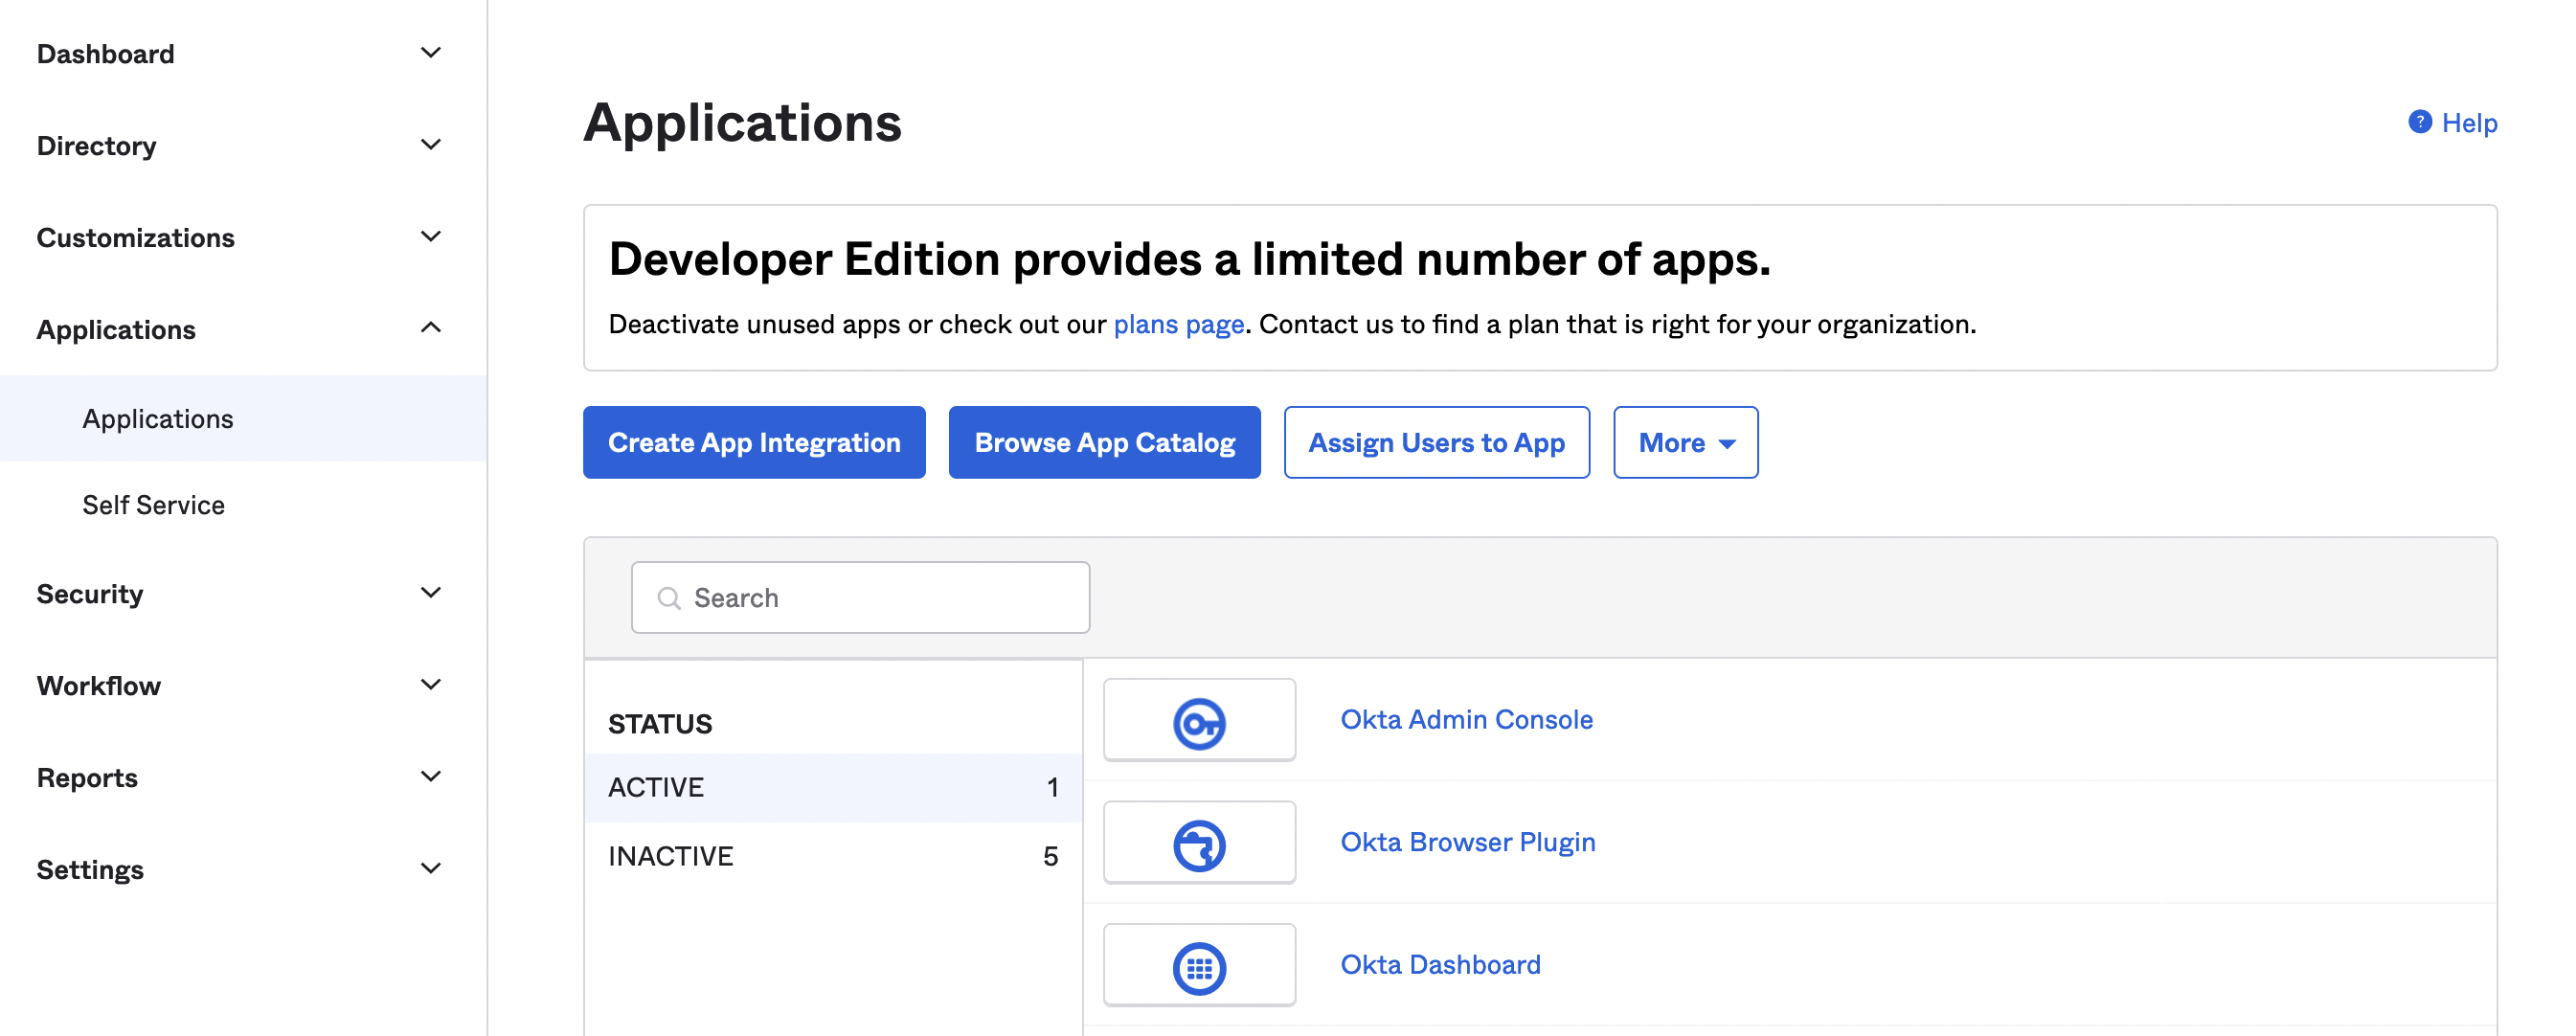2576x1036 pixels.
Task: Expand the Directory menu chevron
Action: pos(430,145)
